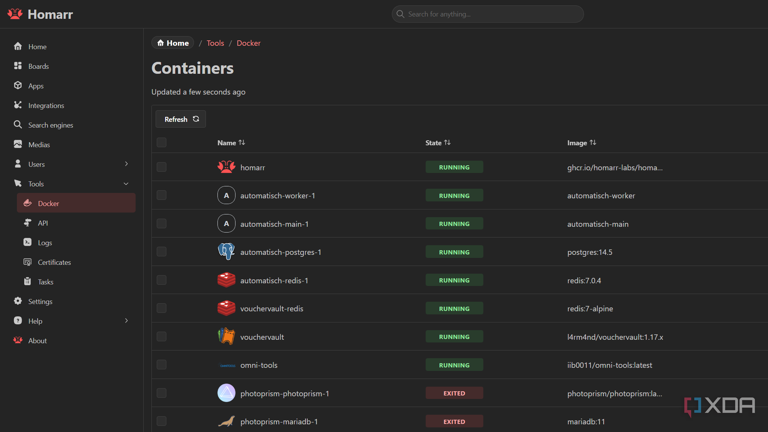Check the homarr container checkbox
Image resolution: width=768 pixels, height=432 pixels.
click(x=162, y=167)
